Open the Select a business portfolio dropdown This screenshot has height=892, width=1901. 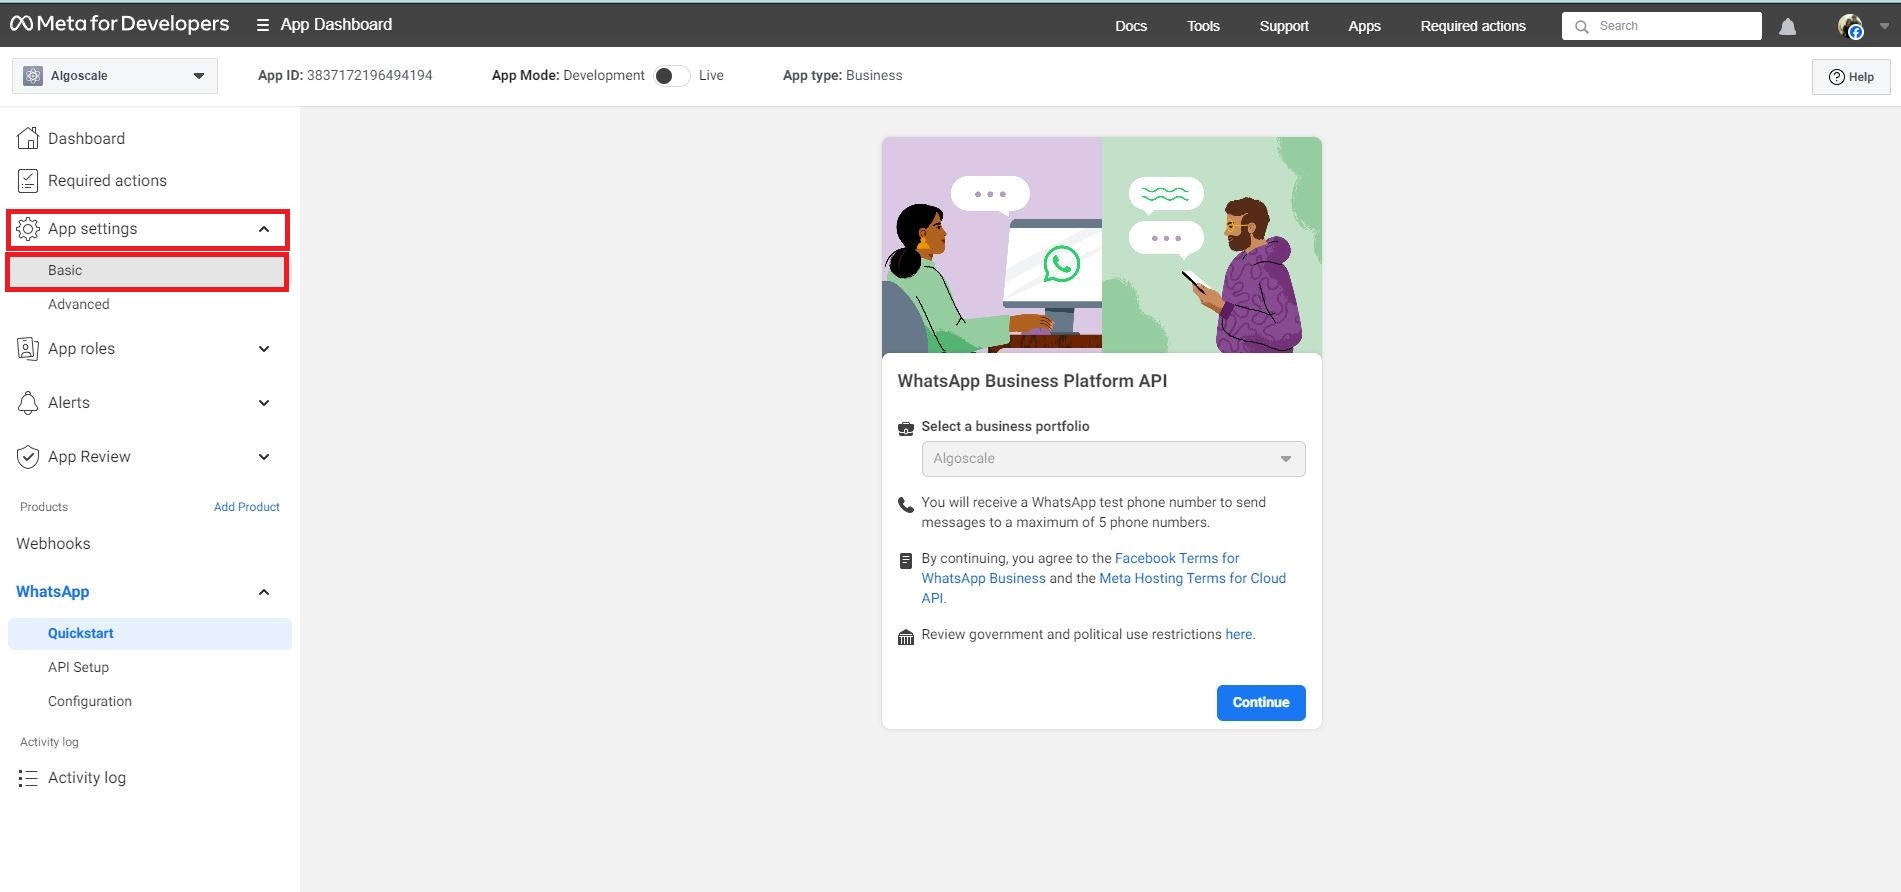[1113, 459]
